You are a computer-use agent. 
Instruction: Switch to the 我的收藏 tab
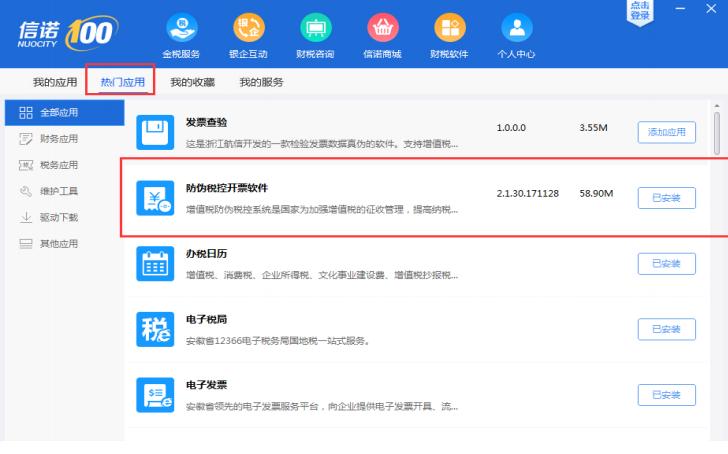point(192,82)
